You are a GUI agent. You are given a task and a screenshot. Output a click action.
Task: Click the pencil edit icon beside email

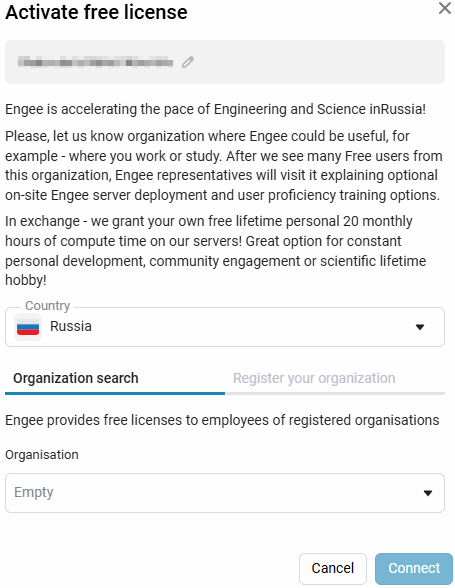188,62
